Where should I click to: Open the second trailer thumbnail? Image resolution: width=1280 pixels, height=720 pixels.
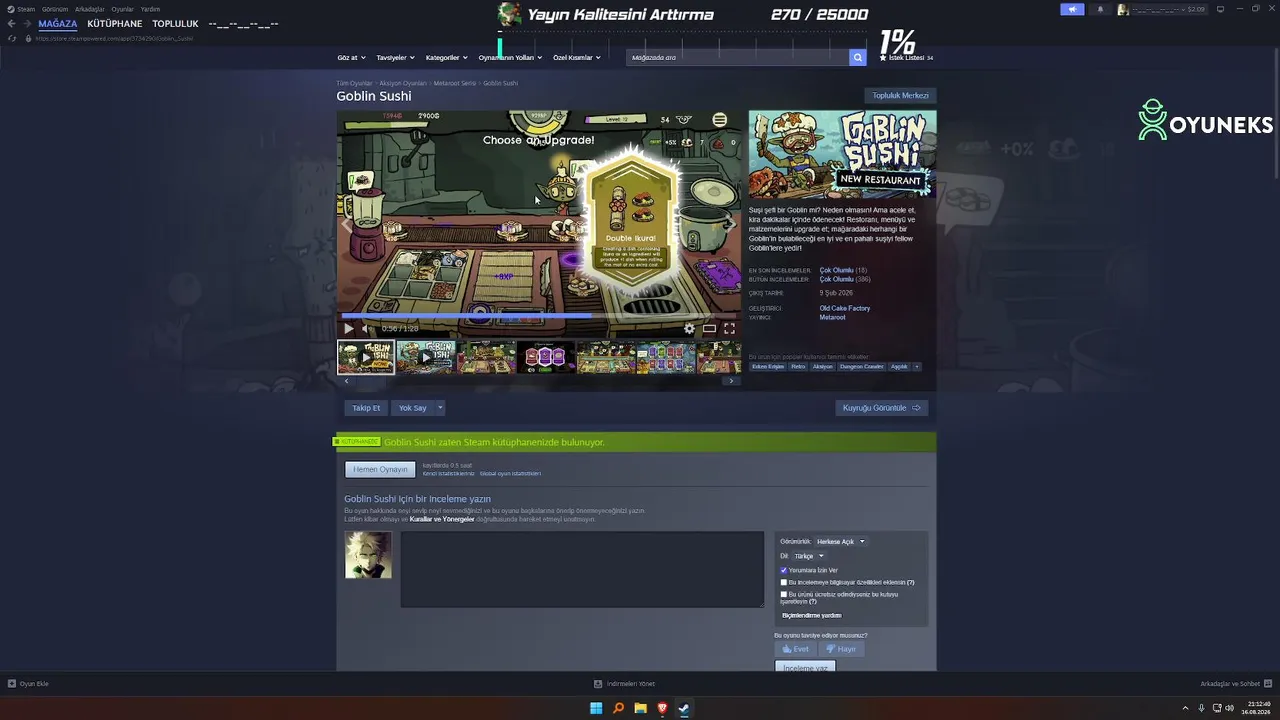(x=426, y=357)
